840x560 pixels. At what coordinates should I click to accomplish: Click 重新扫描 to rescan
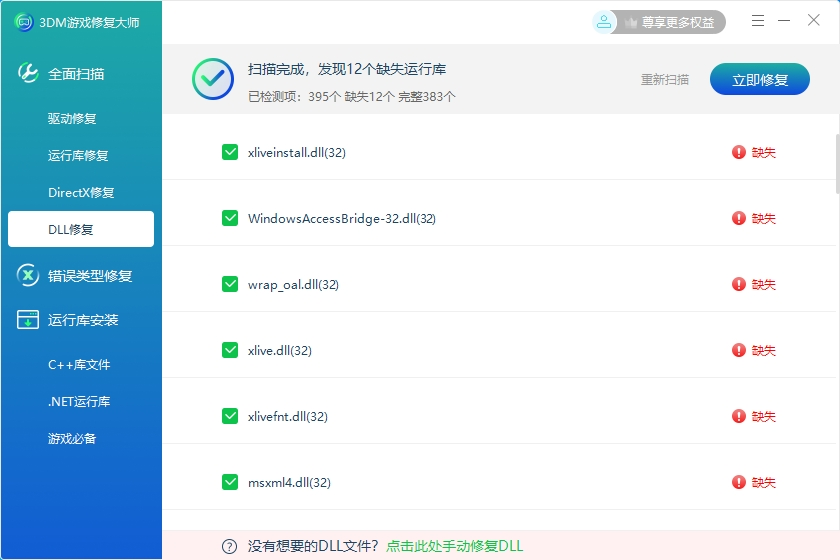click(665, 80)
